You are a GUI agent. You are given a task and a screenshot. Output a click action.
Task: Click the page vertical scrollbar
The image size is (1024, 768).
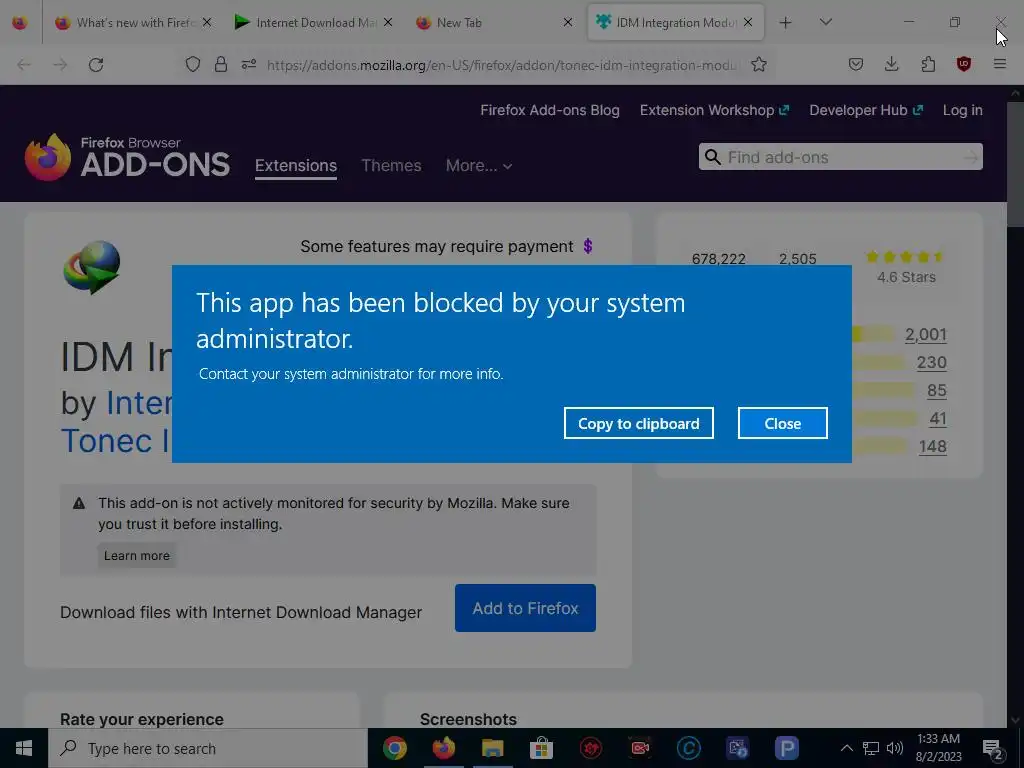tap(1015, 405)
